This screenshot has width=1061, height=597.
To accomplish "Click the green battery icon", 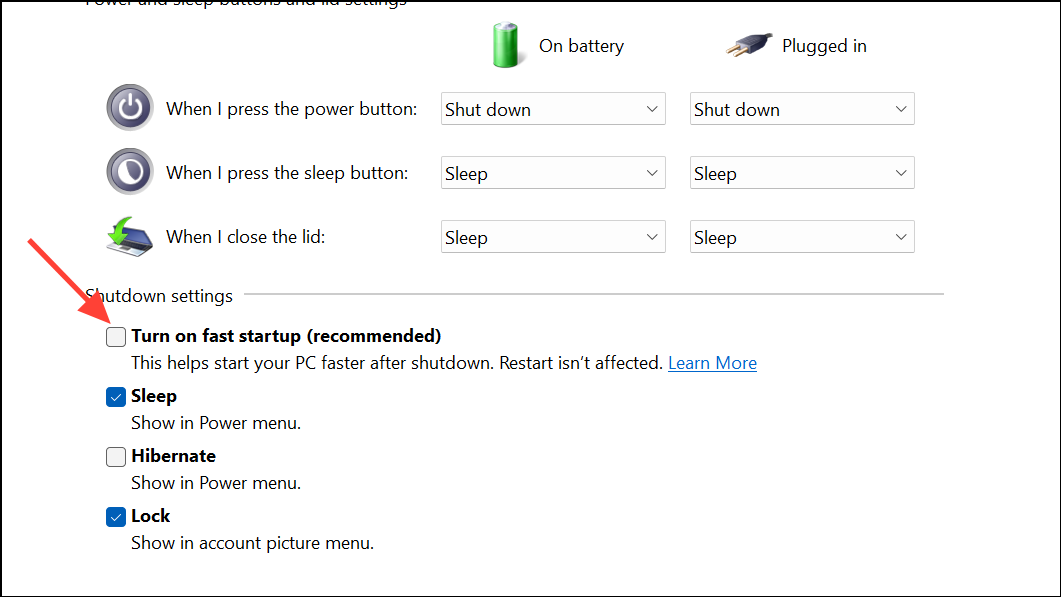I will tap(508, 46).
